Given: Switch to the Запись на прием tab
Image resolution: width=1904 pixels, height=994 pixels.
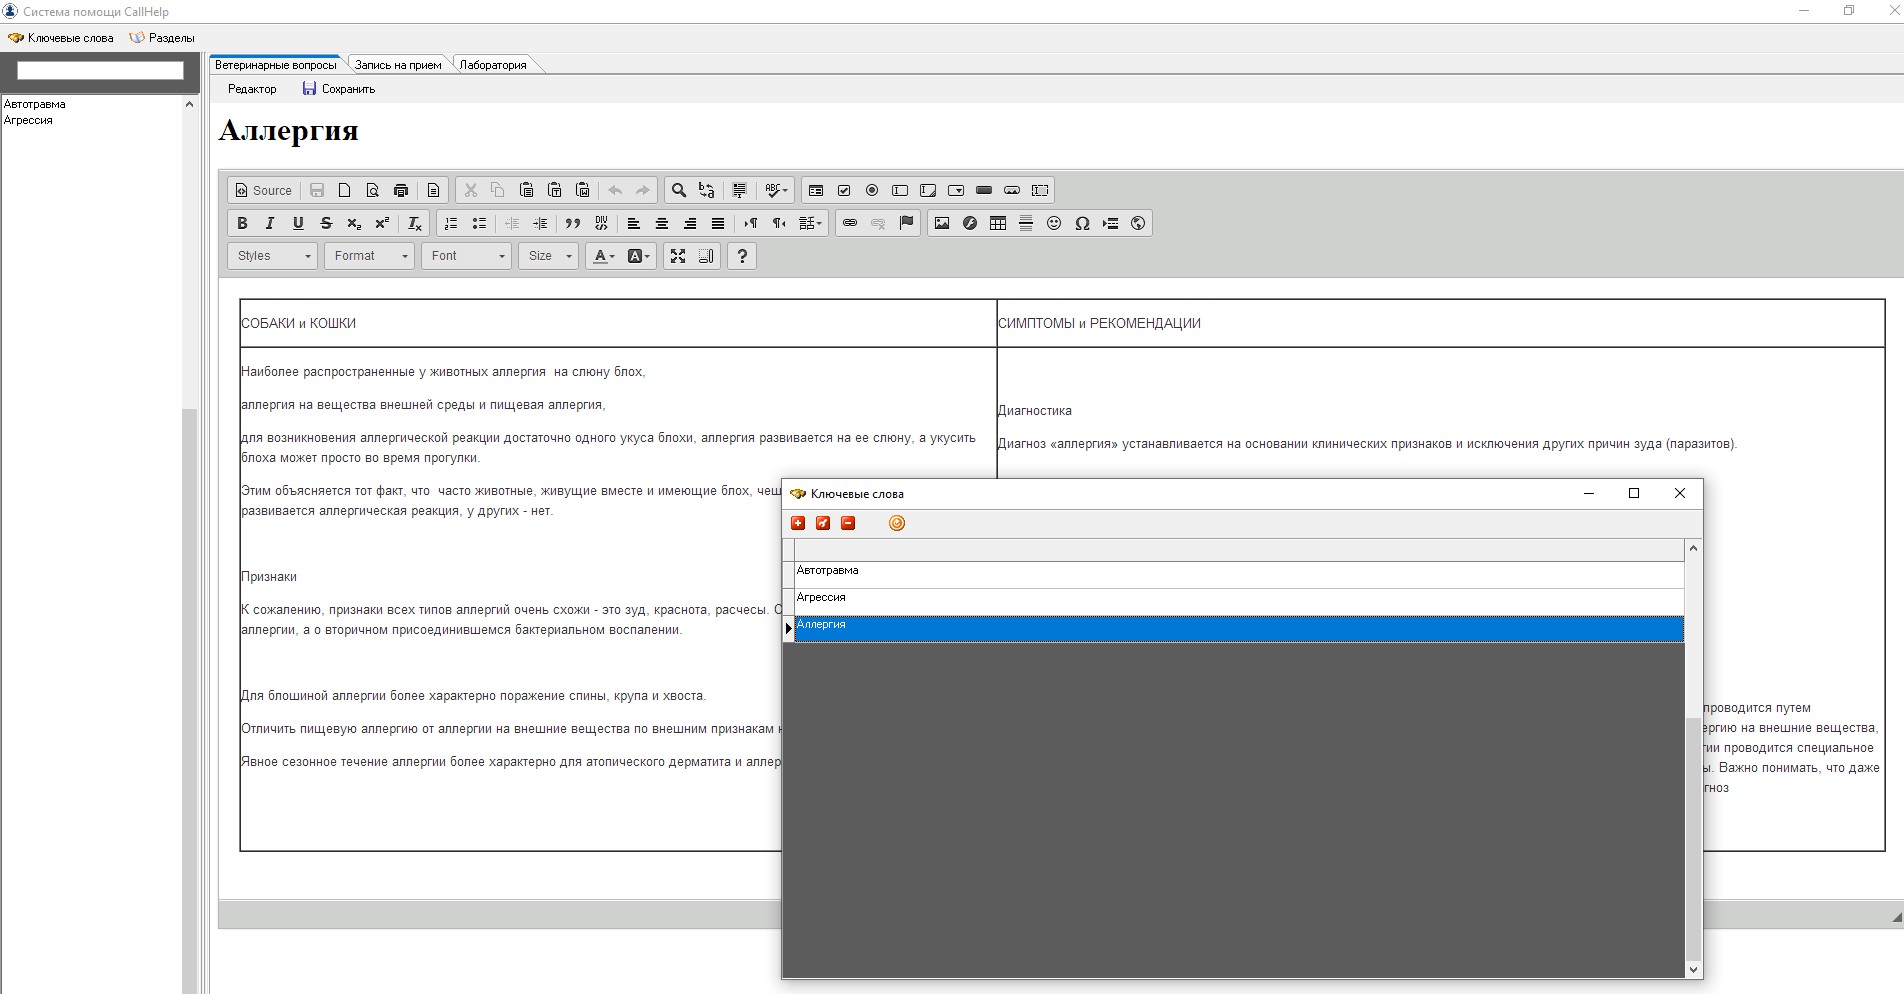Looking at the screenshot, I should [x=398, y=65].
